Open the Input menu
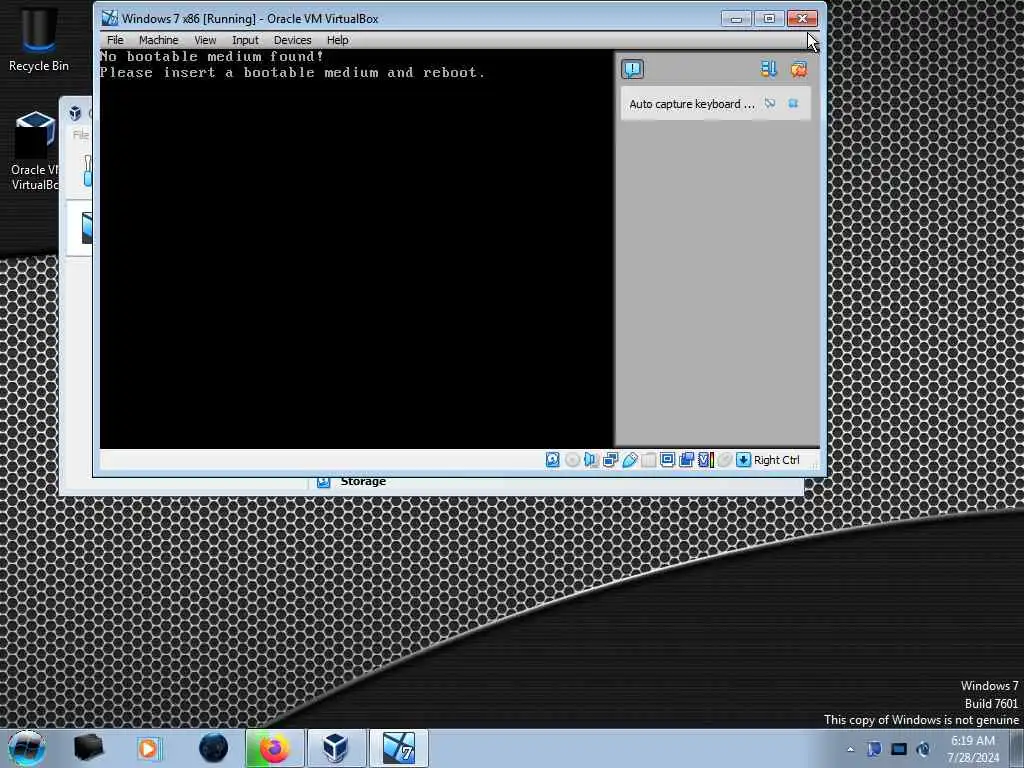The image size is (1024, 768). click(245, 40)
